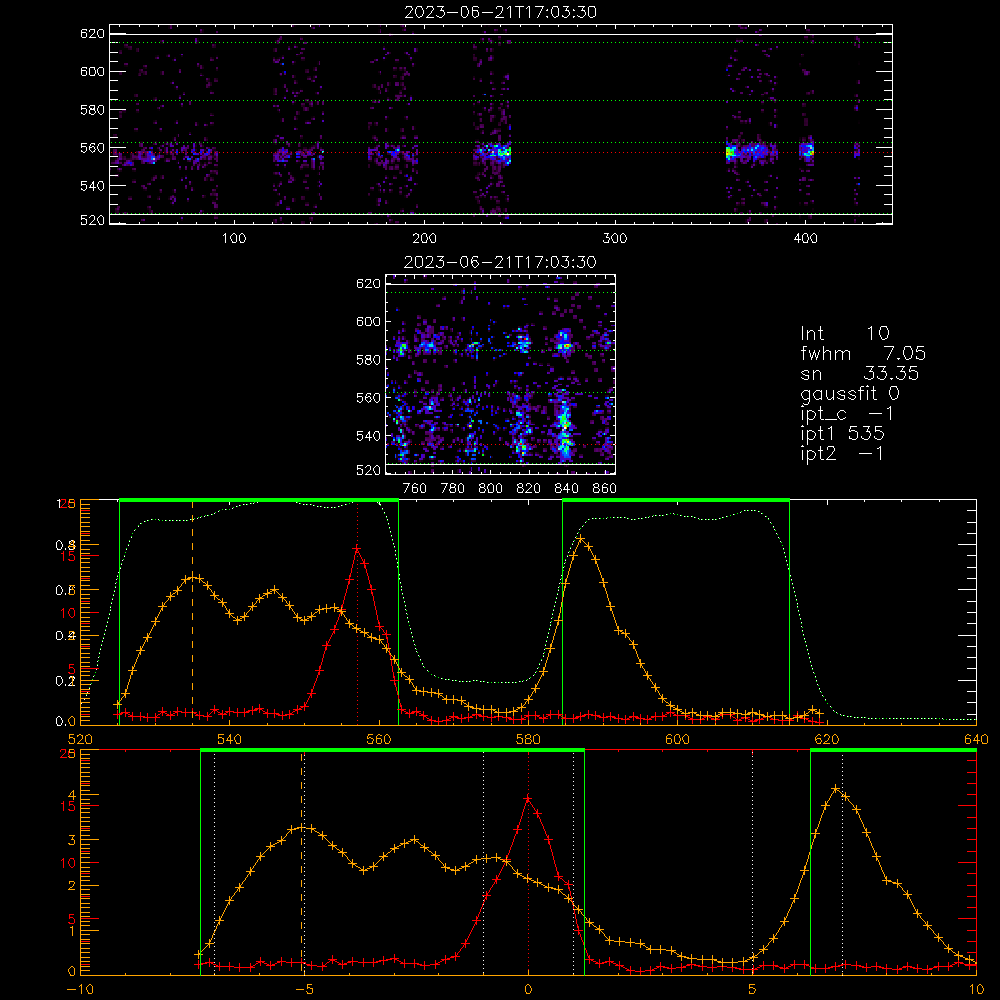Click the top plot timestamp title 2023-06-21T17:03:30
The width and height of the screenshot is (1000, 1000).
(500, 12)
